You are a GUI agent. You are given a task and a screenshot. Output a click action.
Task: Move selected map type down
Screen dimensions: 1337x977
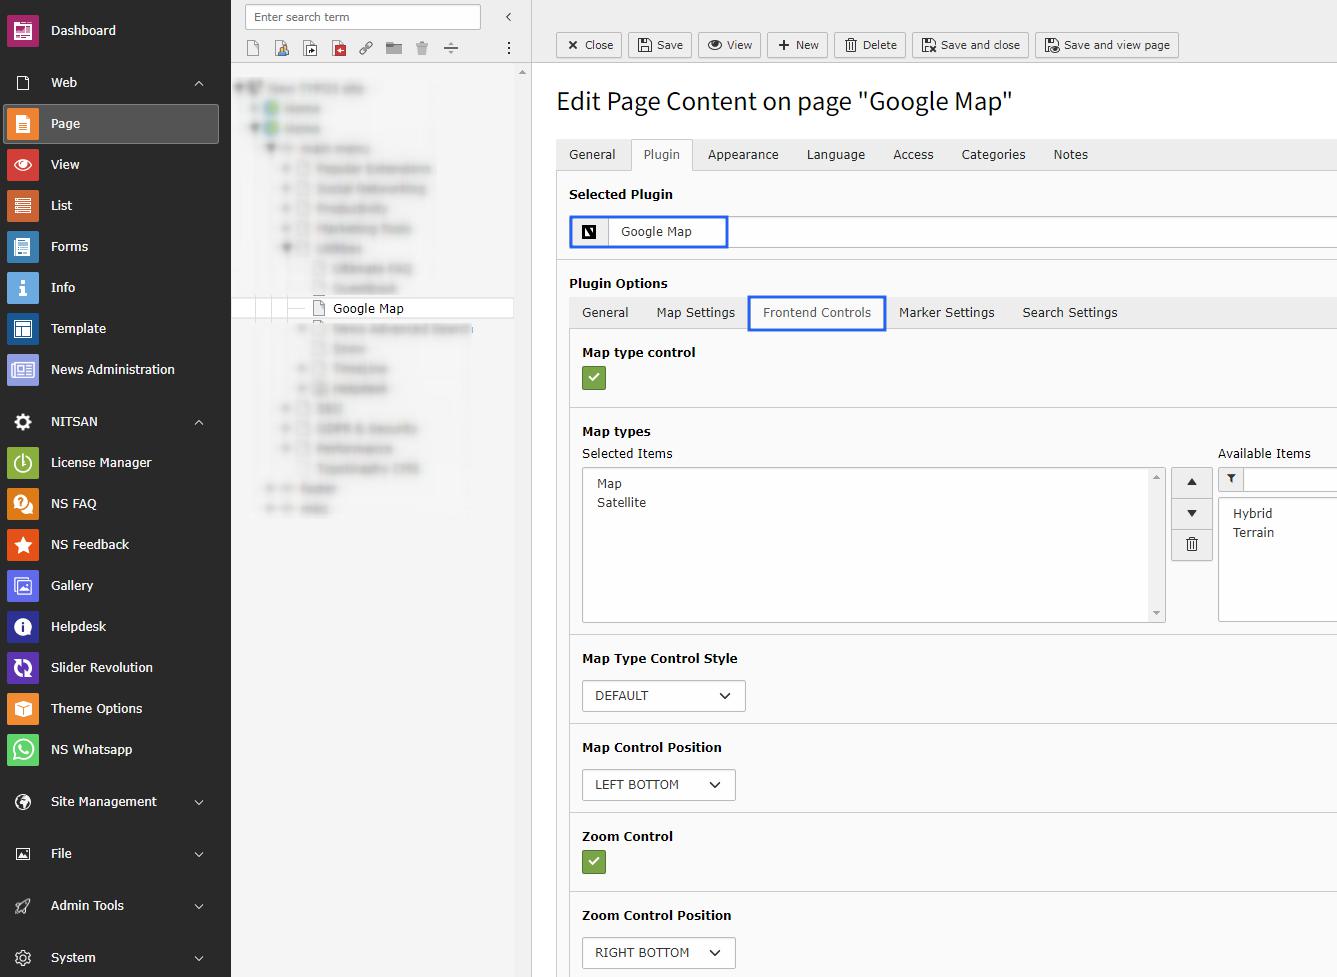(x=1192, y=513)
